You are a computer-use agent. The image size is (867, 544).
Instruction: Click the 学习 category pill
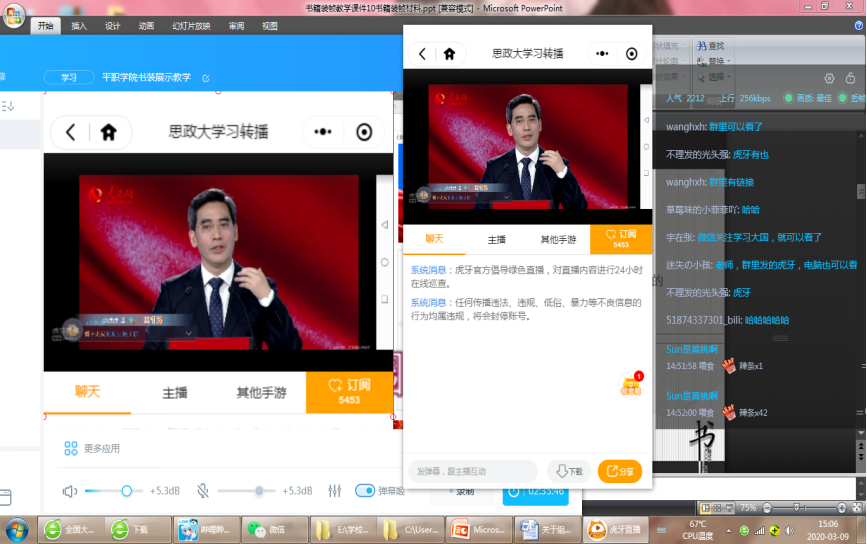[69, 77]
